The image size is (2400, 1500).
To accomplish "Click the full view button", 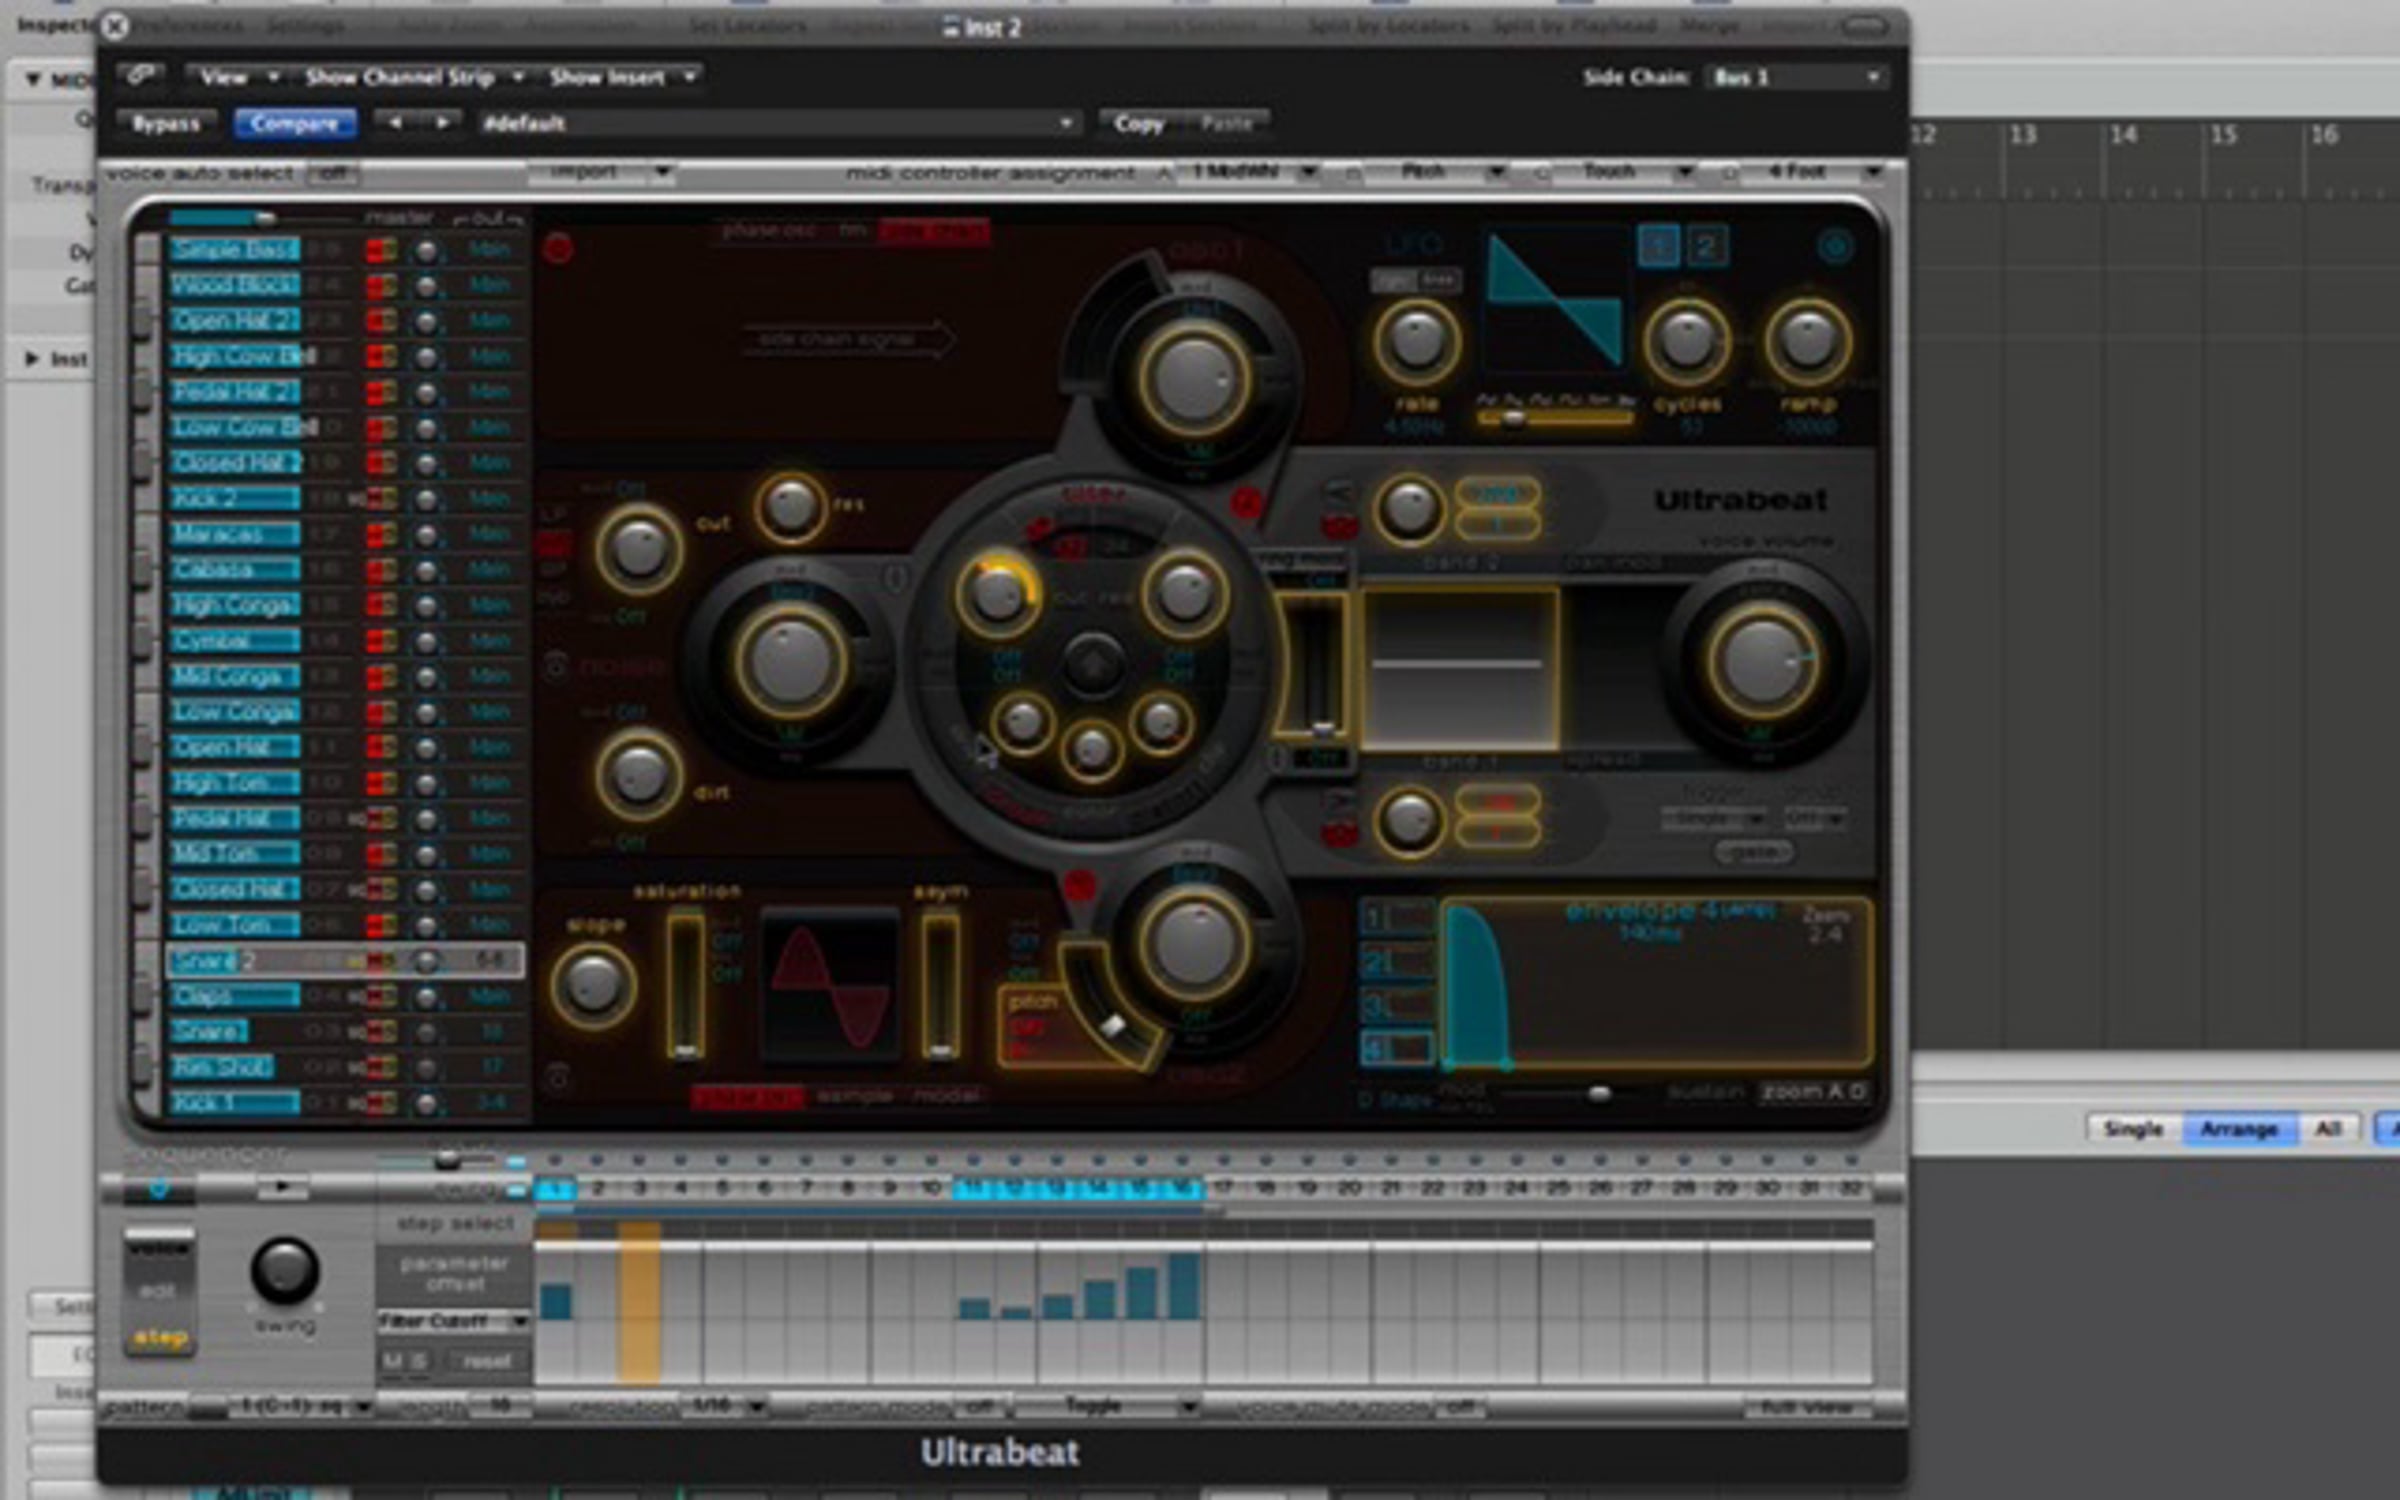I will pos(1806,1407).
